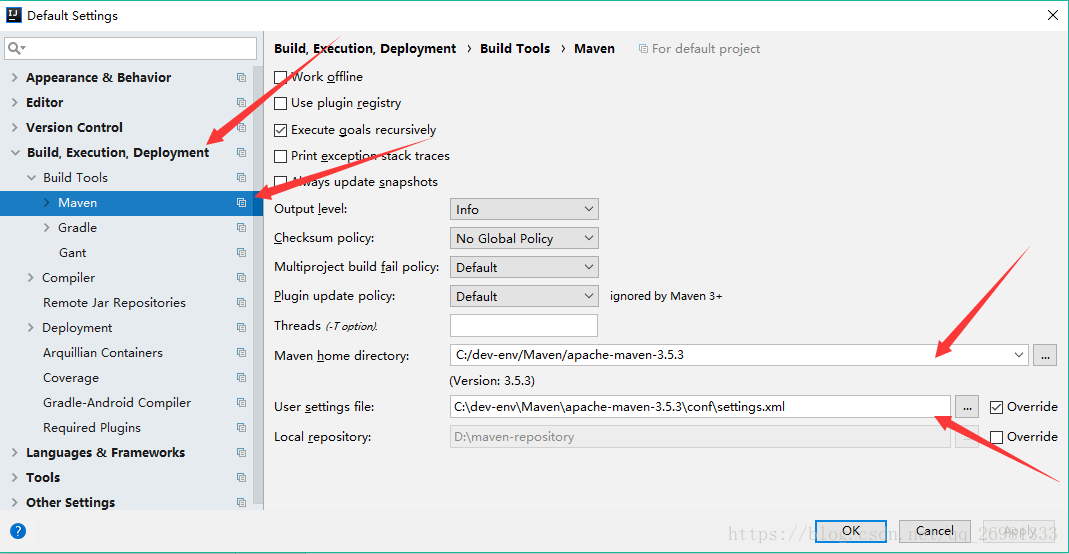
Task: Open help with the question mark icon
Action: pyautogui.click(x=18, y=531)
